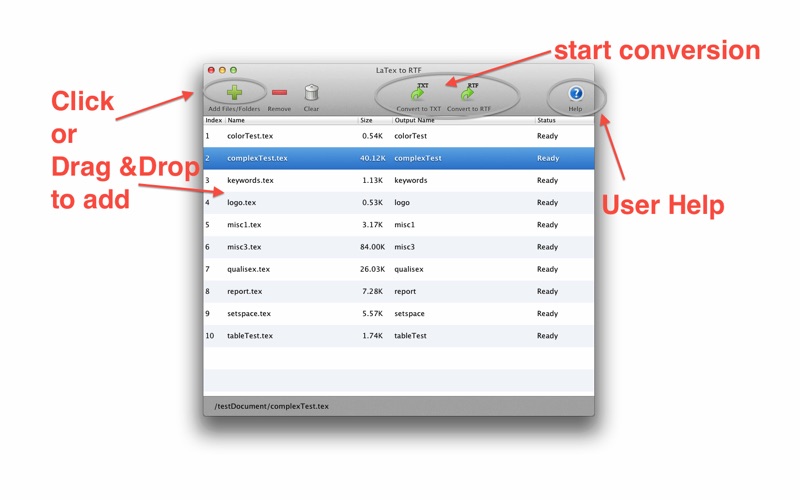Click the size value 26.03K
The width and height of the screenshot is (800, 500).
coord(372,269)
